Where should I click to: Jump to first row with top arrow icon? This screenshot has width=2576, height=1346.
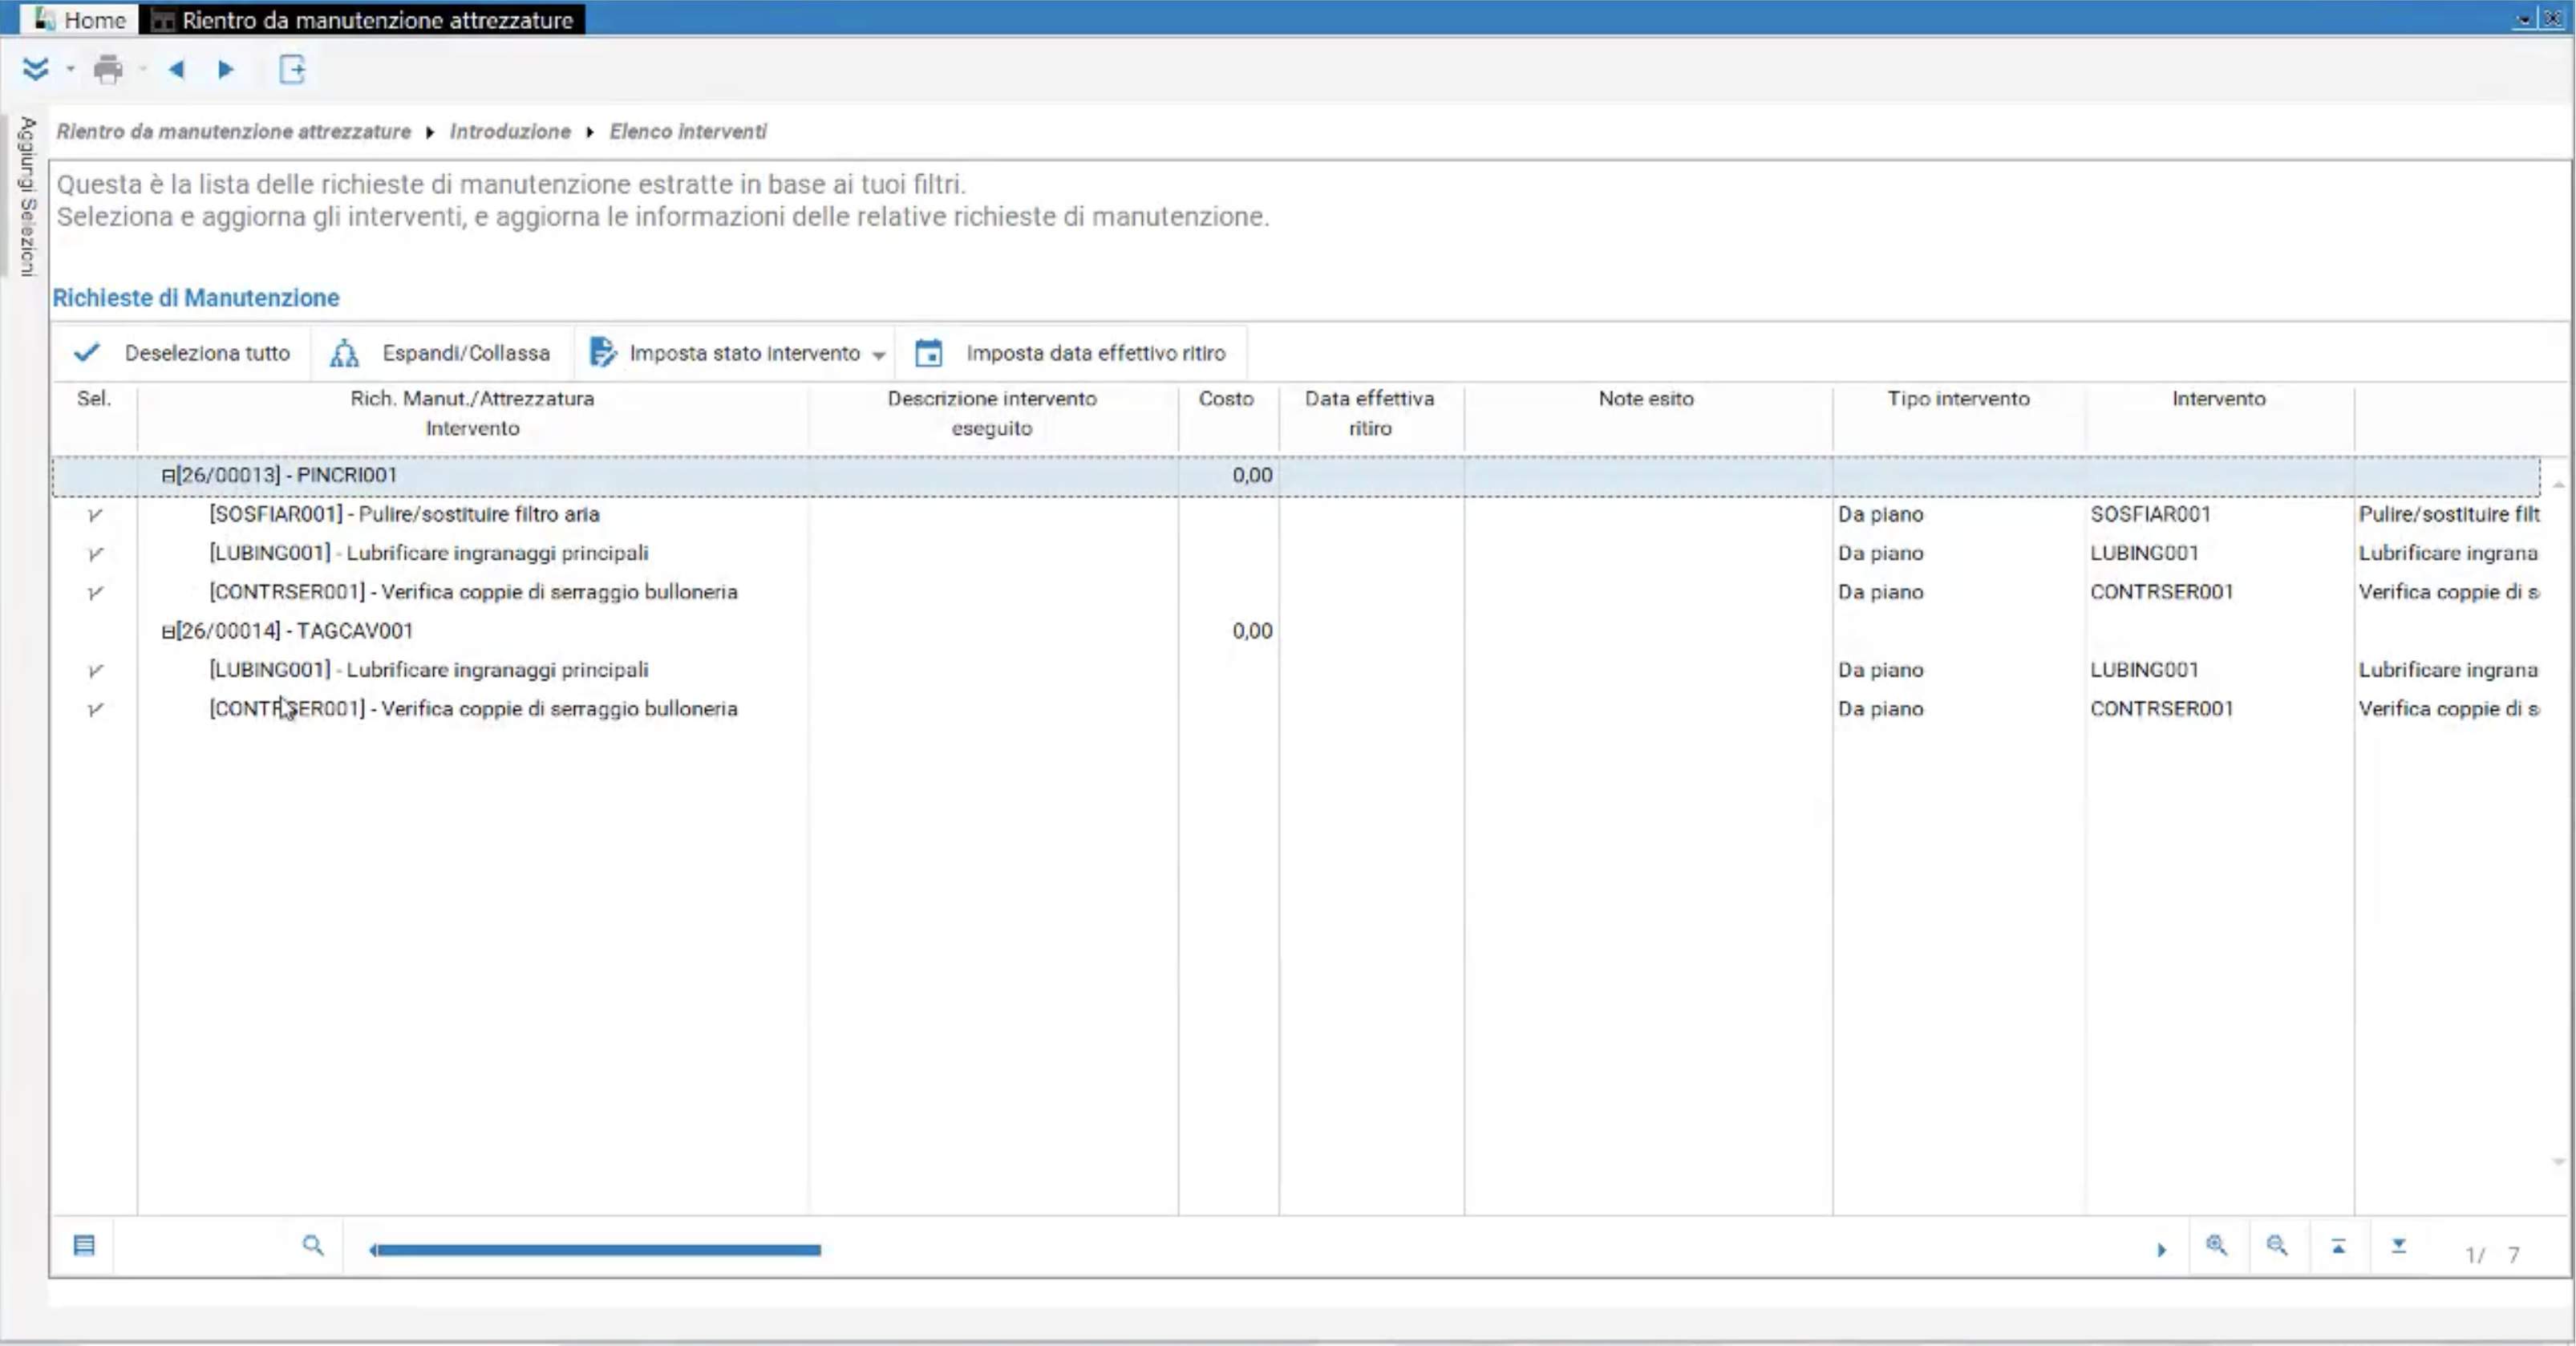(2338, 1246)
